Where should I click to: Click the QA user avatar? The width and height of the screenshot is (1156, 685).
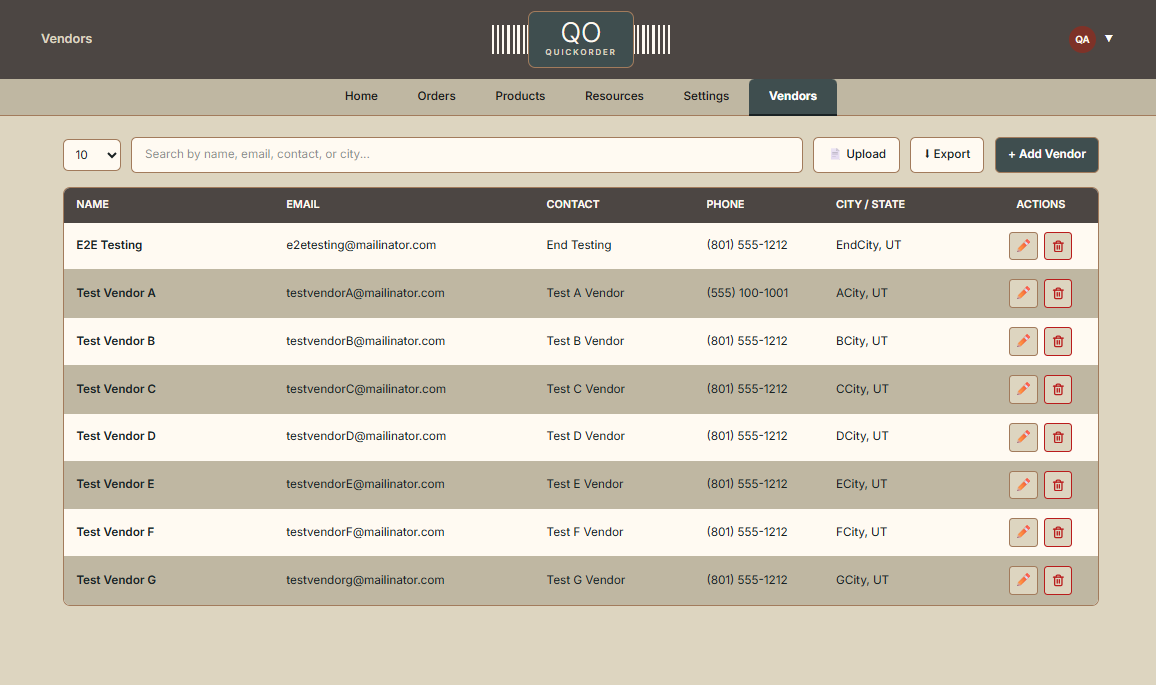pos(1082,39)
